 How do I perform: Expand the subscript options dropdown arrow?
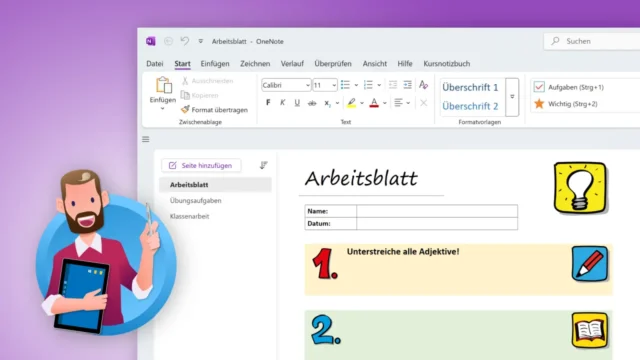point(337,103)
